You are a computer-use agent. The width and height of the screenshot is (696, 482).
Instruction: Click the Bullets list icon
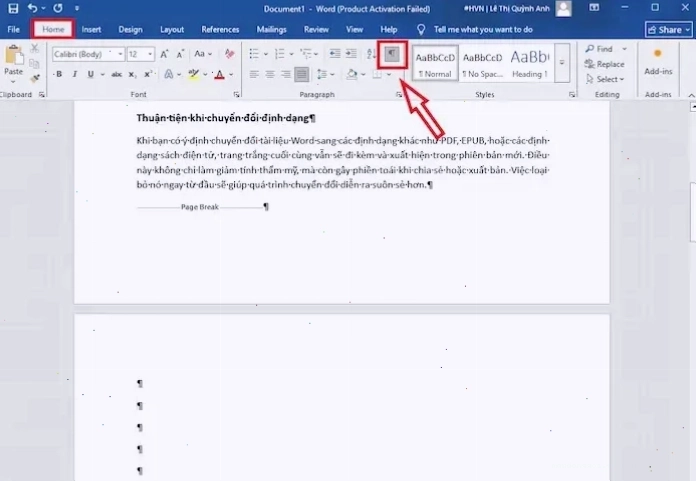254,54
